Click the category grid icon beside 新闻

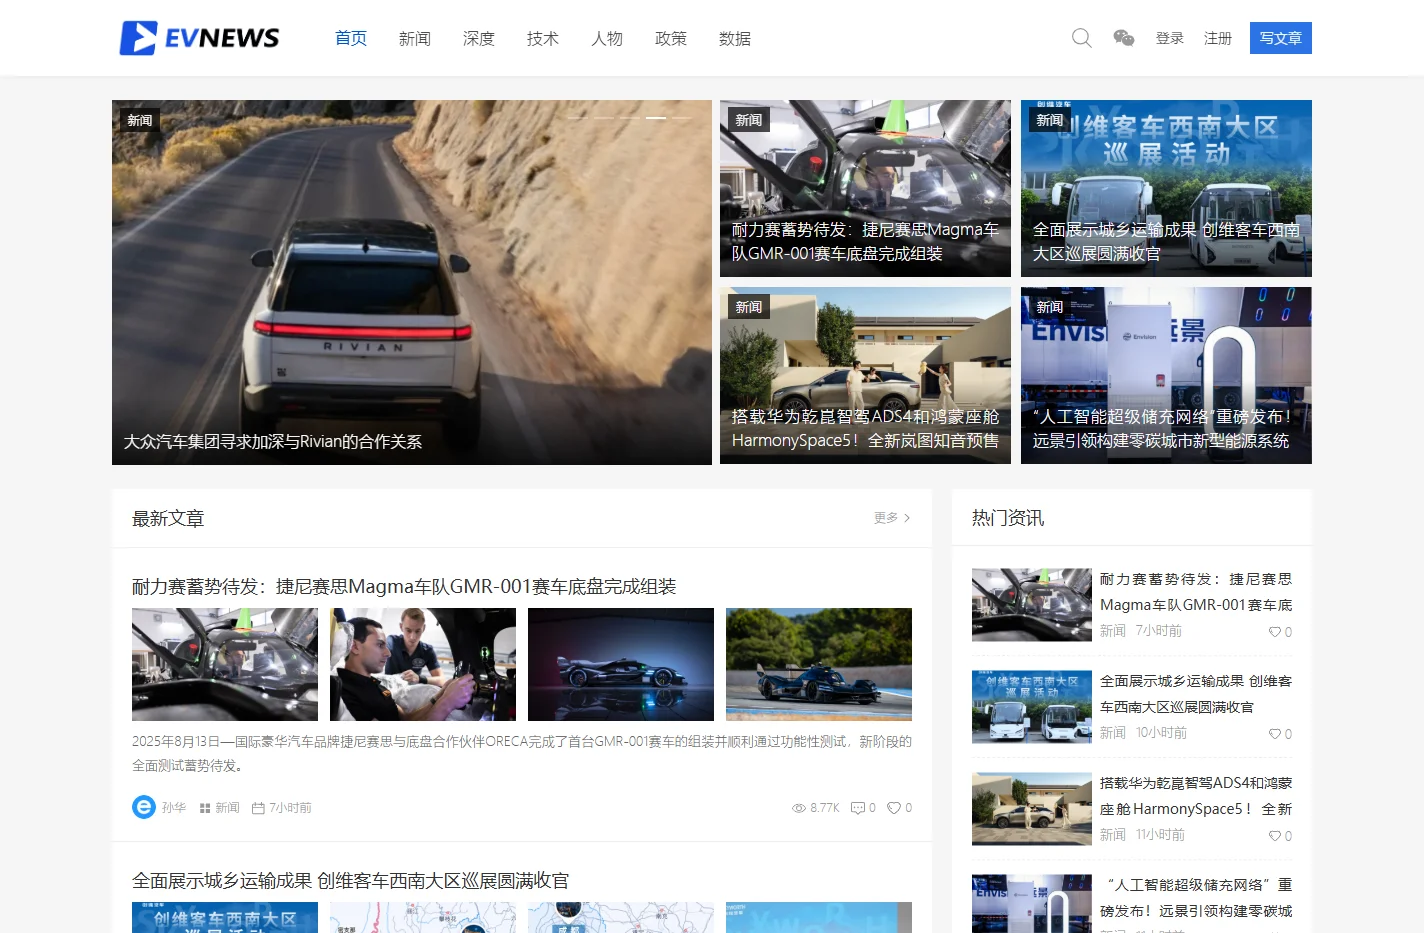point(205,808)
